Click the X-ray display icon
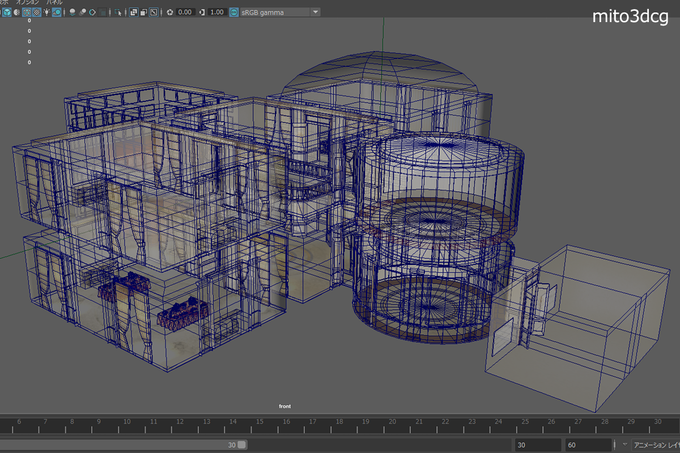 pos(134,12)
